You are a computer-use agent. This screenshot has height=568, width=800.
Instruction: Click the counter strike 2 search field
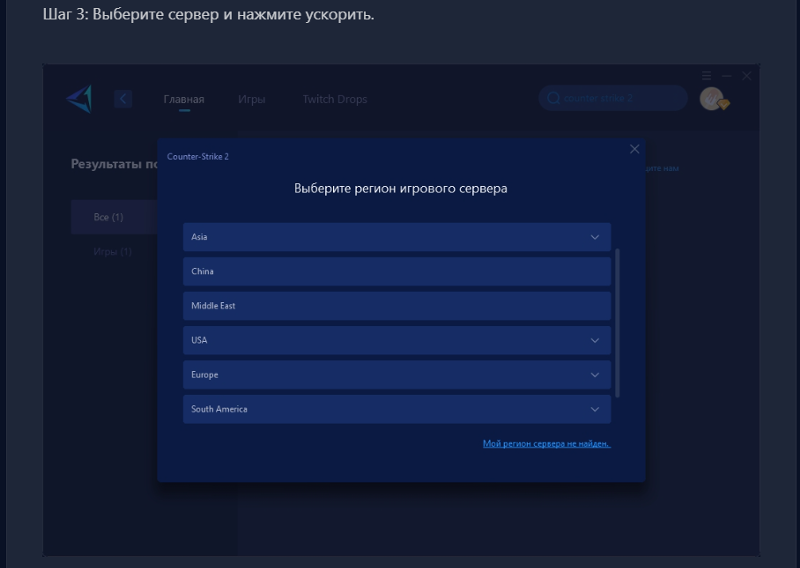(613, 98)
